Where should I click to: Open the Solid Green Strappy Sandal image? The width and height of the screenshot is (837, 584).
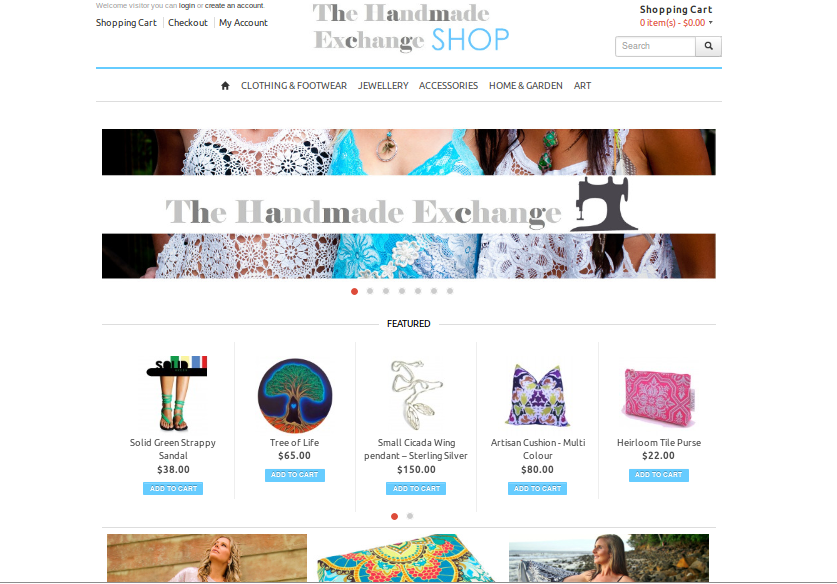click(174, 393)
